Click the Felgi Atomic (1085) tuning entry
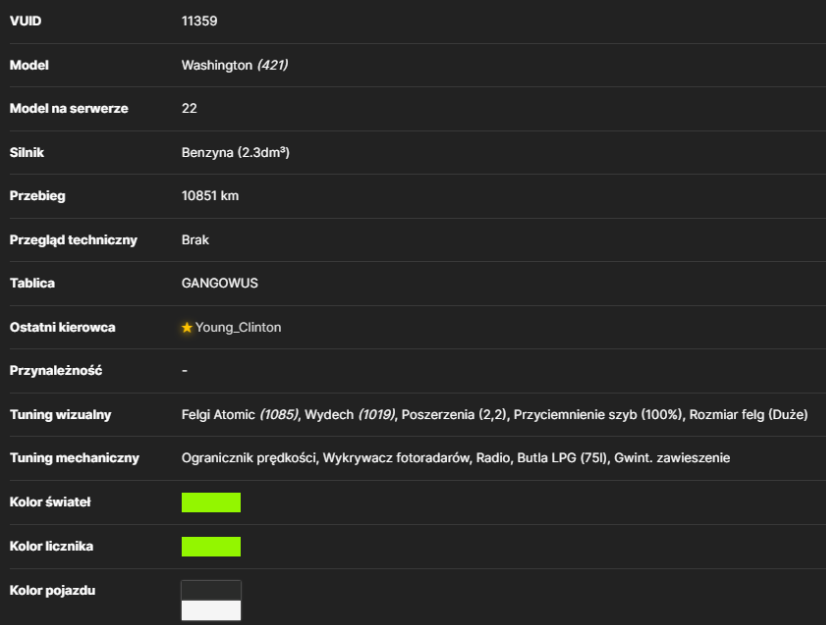 click(x=240, y=415)
